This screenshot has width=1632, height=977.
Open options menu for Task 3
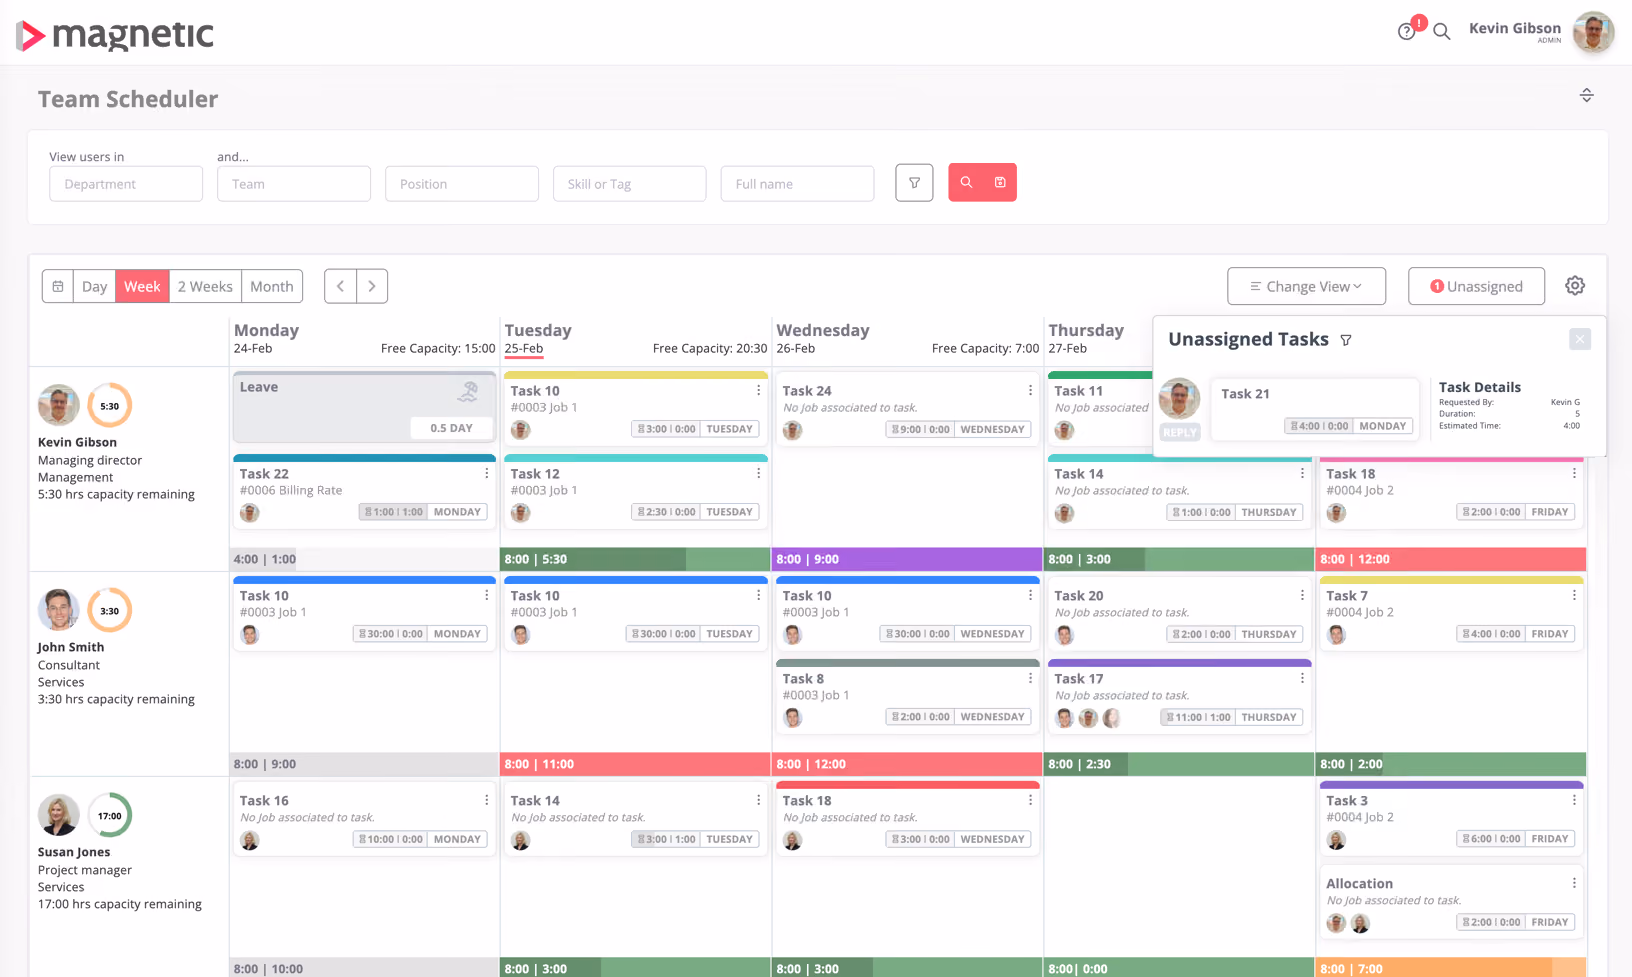[1575, 801]
